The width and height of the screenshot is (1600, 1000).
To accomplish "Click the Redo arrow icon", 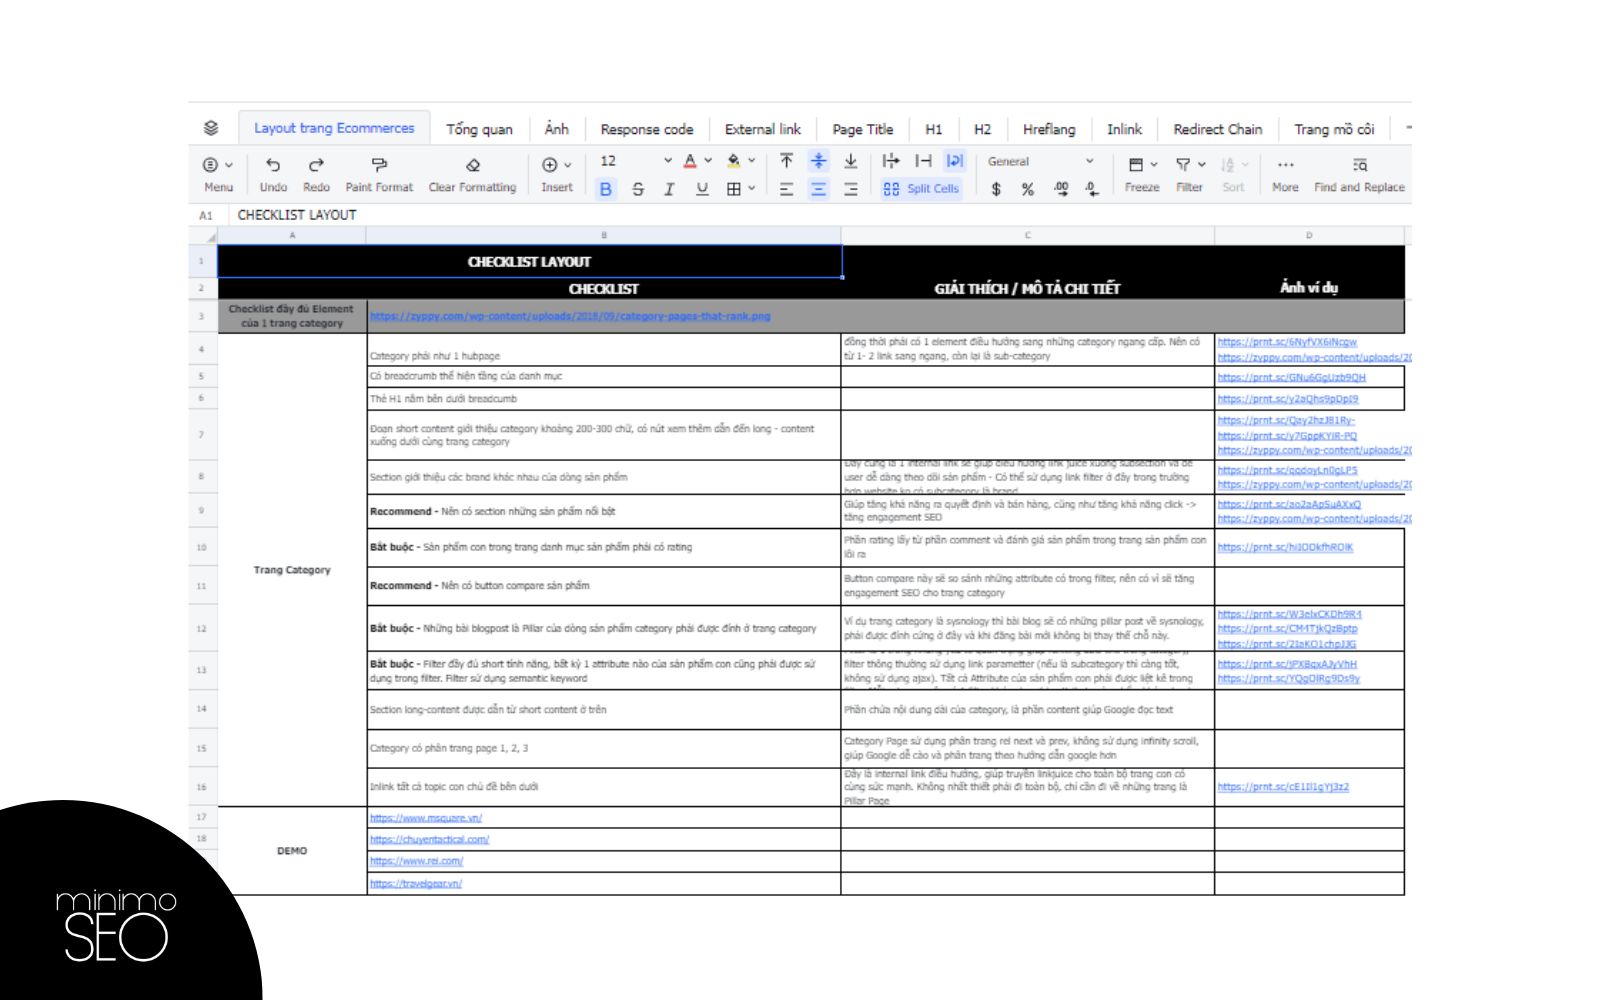I will [x=316, y=165].
